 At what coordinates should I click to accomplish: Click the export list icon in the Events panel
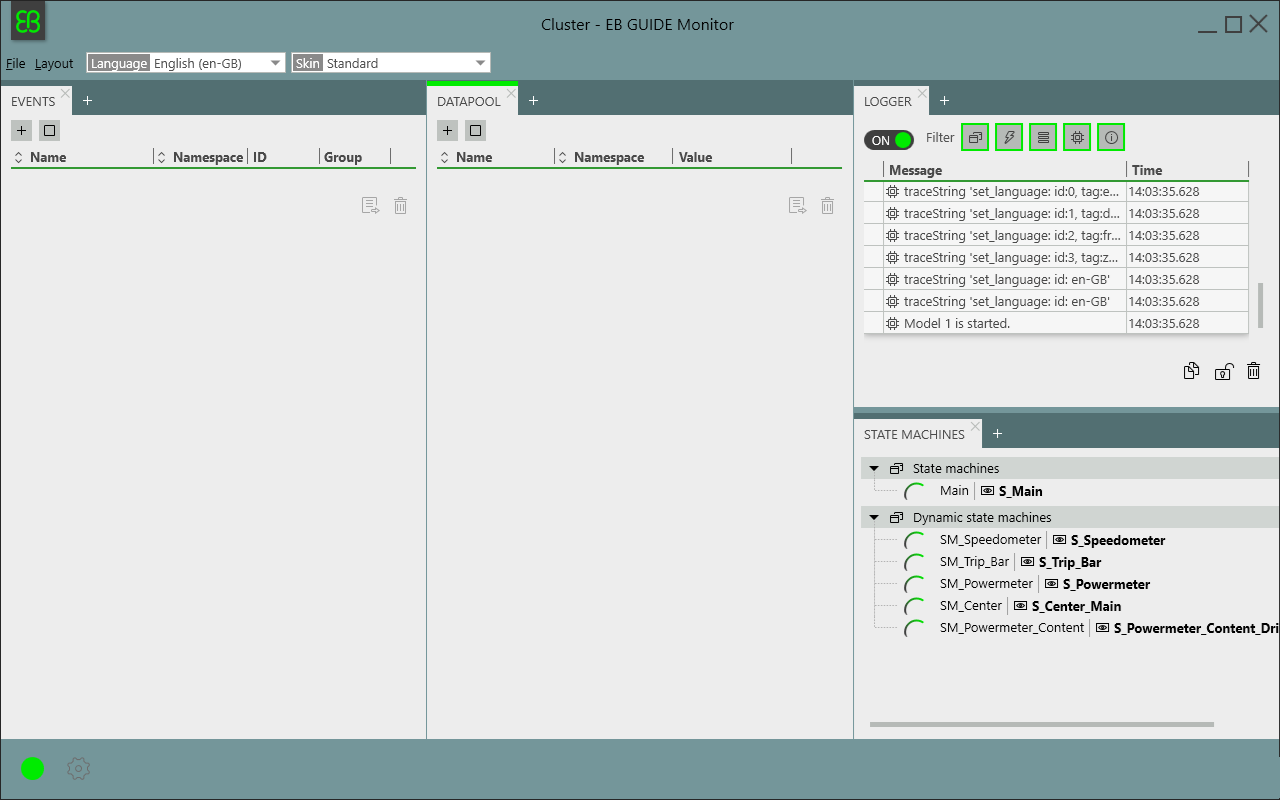coord(371,206)
